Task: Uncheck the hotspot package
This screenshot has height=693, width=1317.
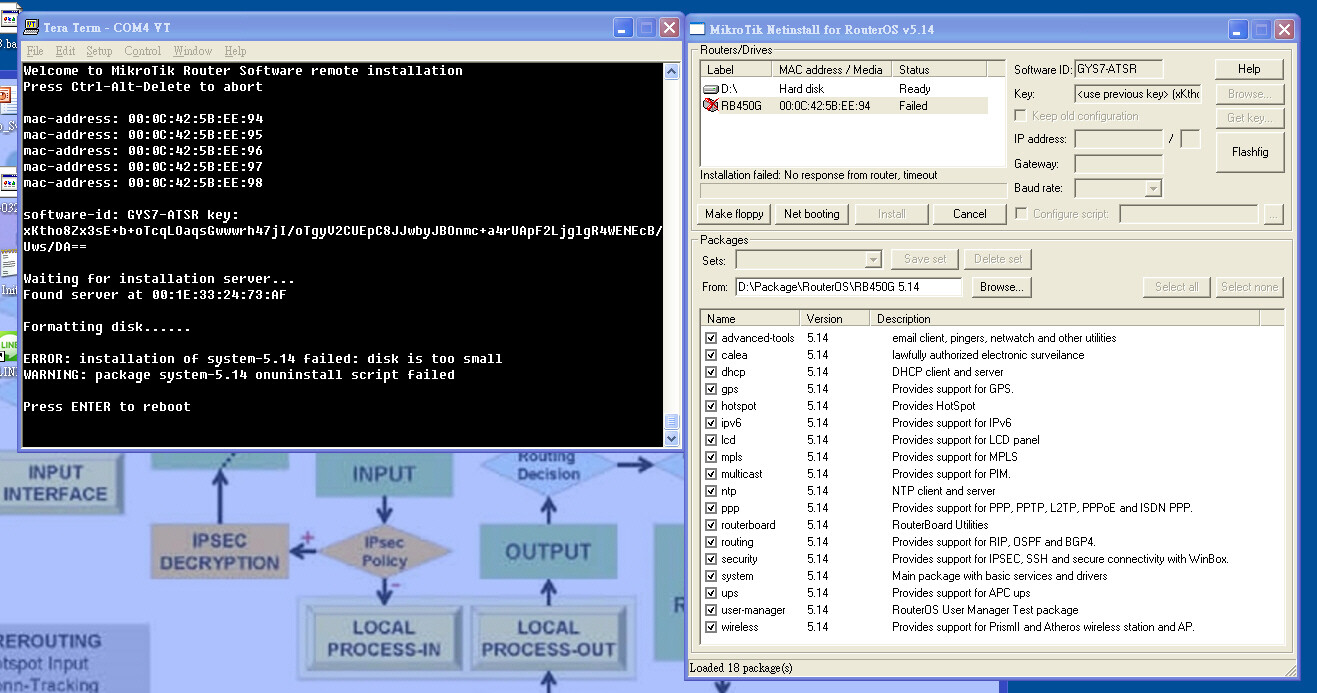Action: click(x=711, y=406)
